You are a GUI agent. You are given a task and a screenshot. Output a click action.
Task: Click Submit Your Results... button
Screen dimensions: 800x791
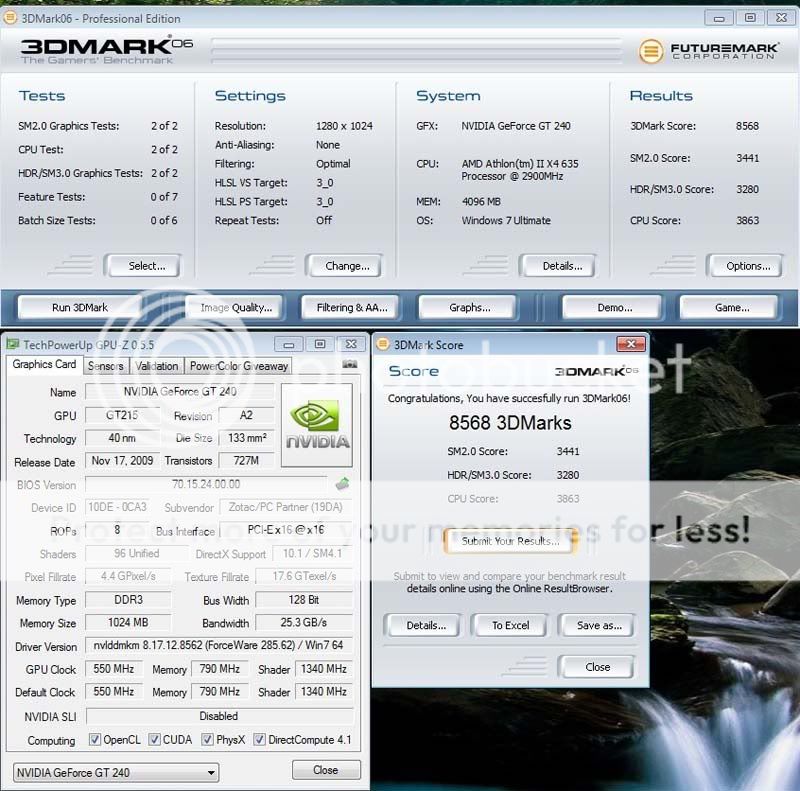coord(511,541)
